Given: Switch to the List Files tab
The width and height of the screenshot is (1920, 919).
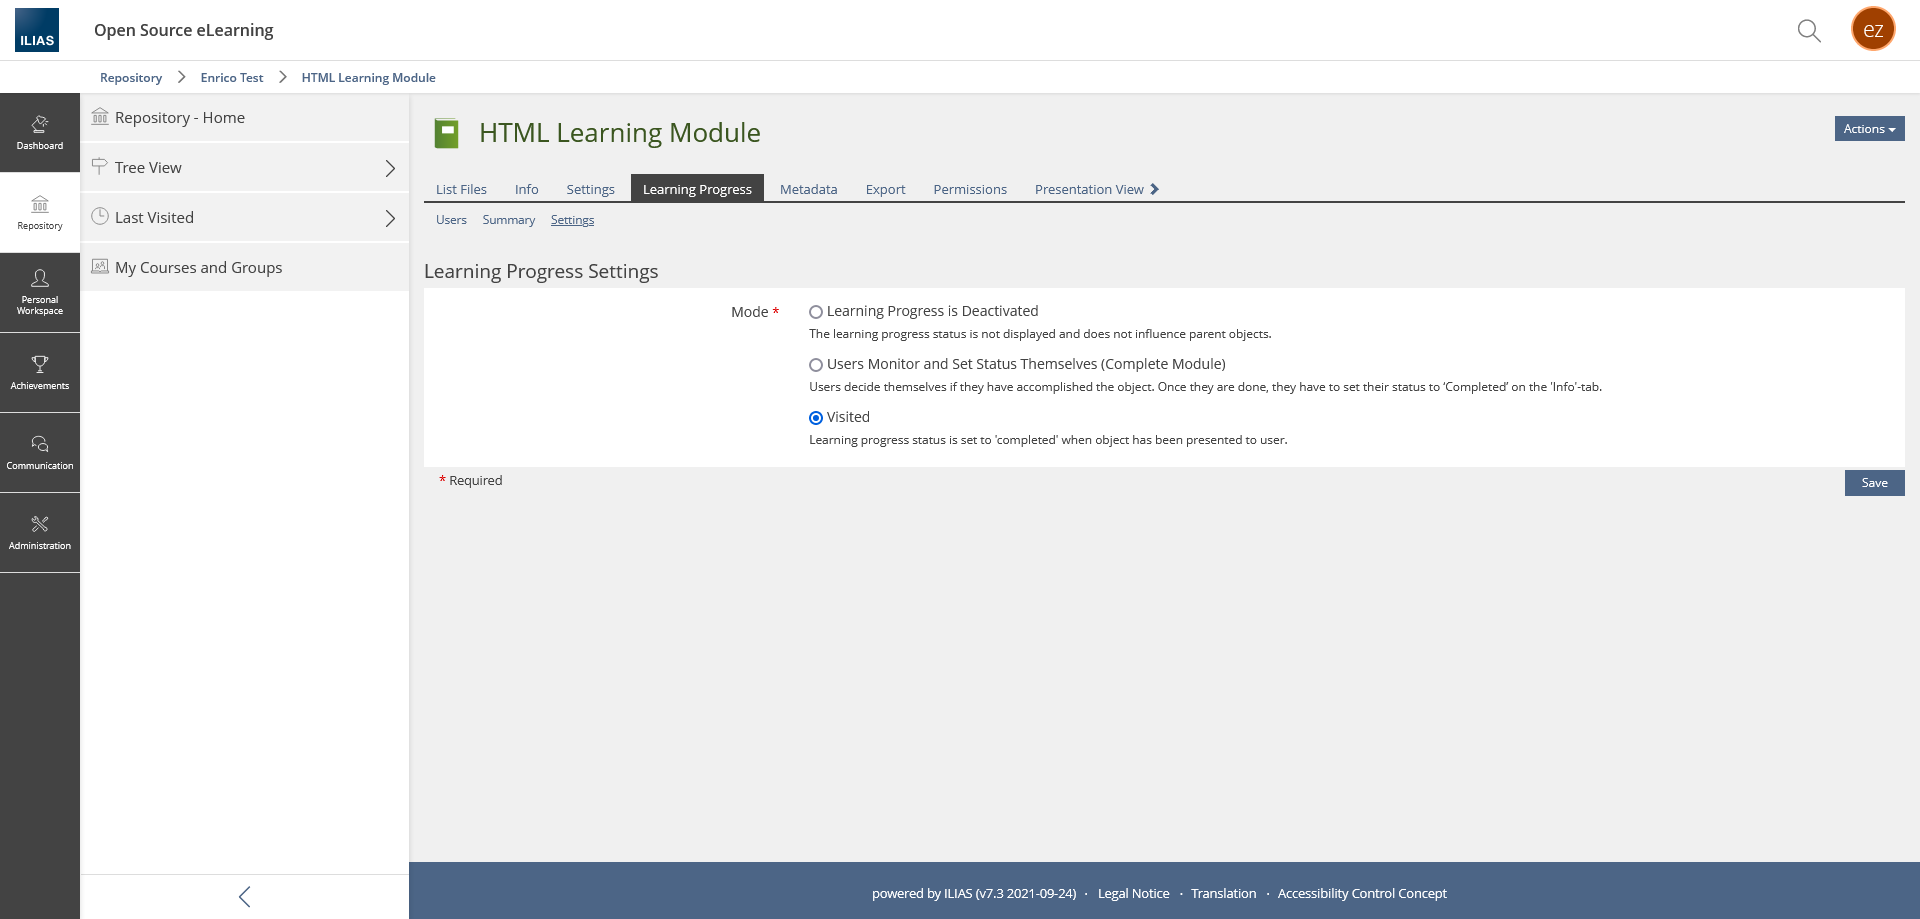Looking at the screenshot, I should (x=461, y=189).
